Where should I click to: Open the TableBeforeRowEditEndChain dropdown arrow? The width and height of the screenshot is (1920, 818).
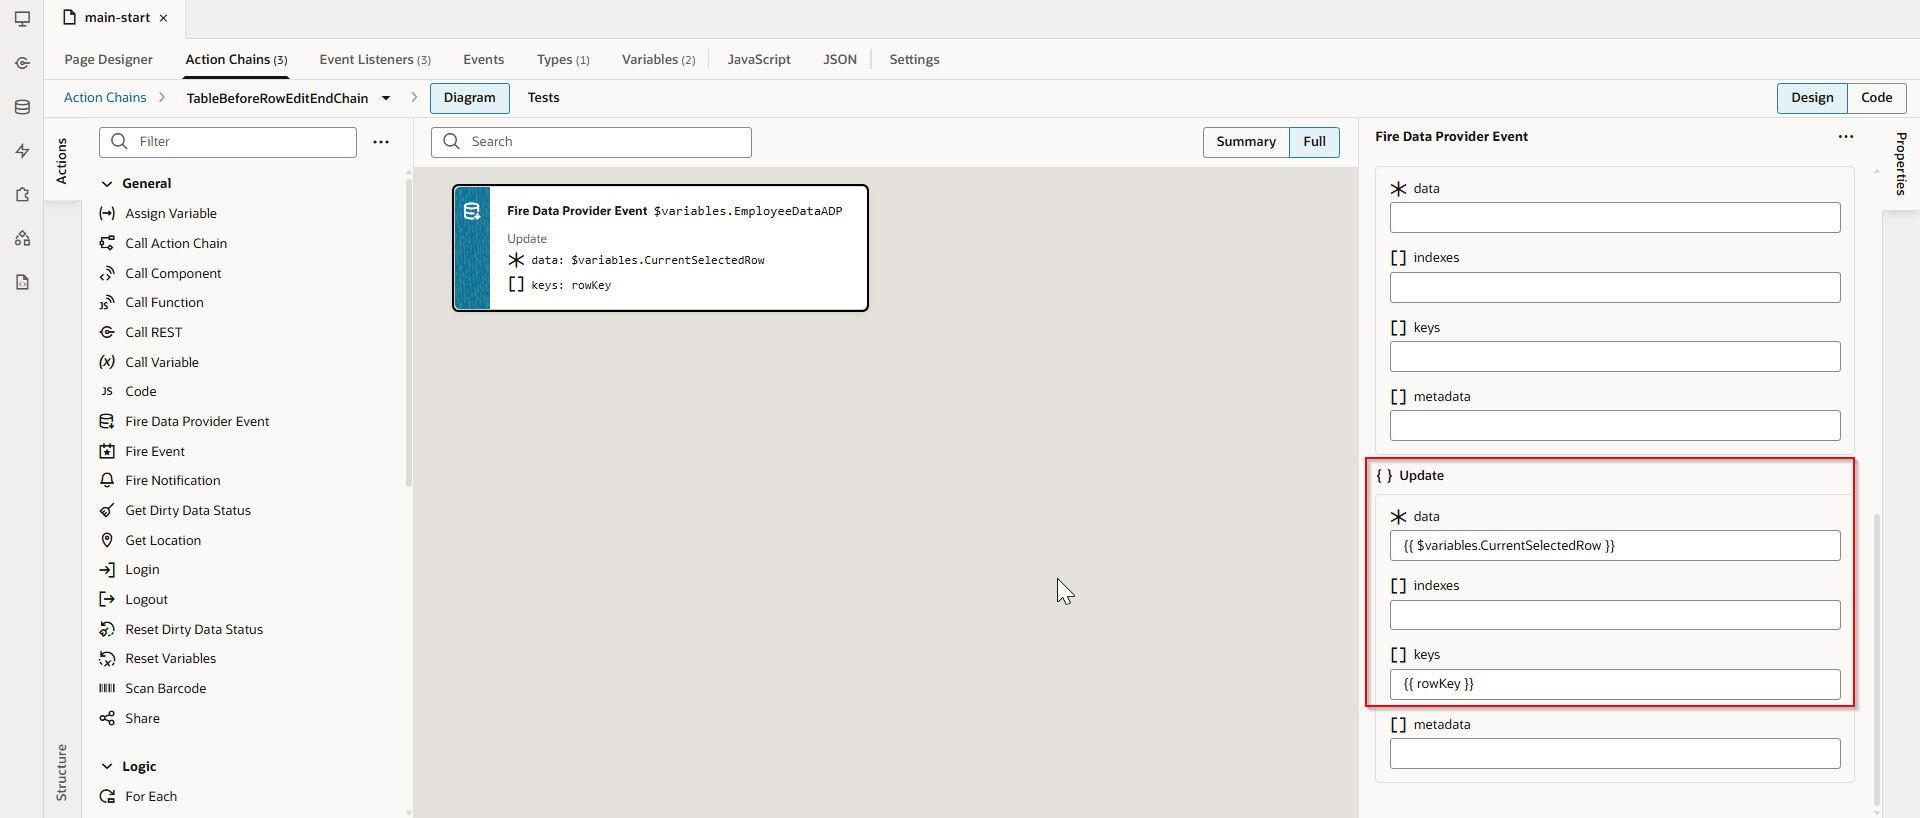[386, 98]
